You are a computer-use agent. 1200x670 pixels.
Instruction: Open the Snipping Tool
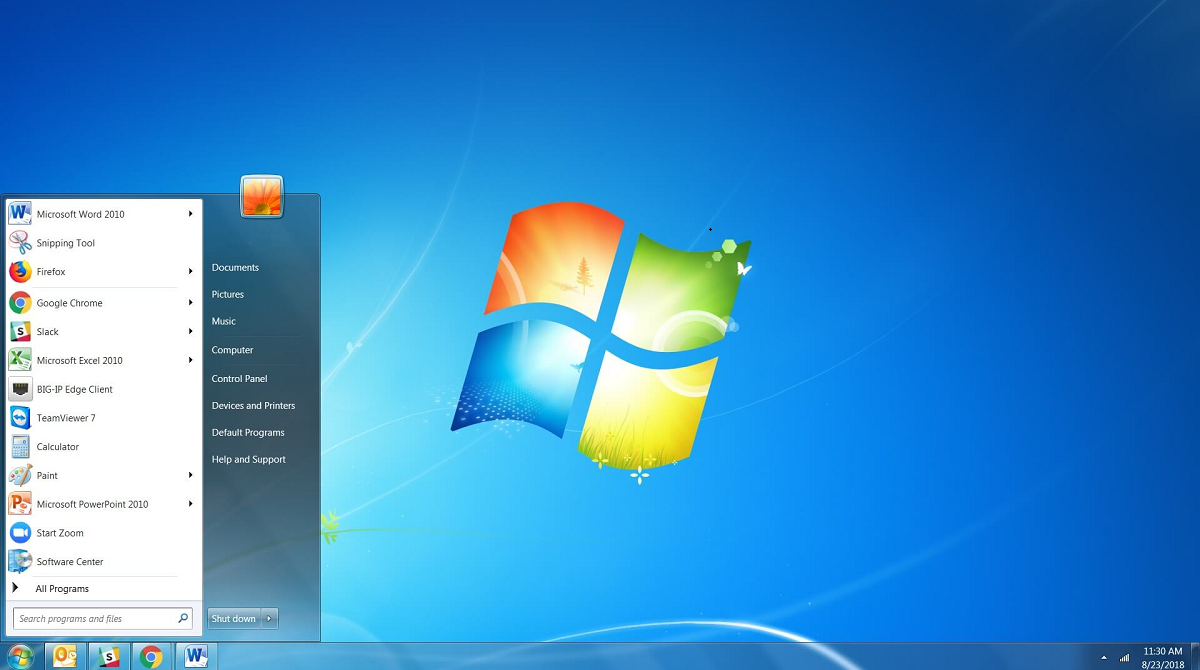(x=66, y=243)
